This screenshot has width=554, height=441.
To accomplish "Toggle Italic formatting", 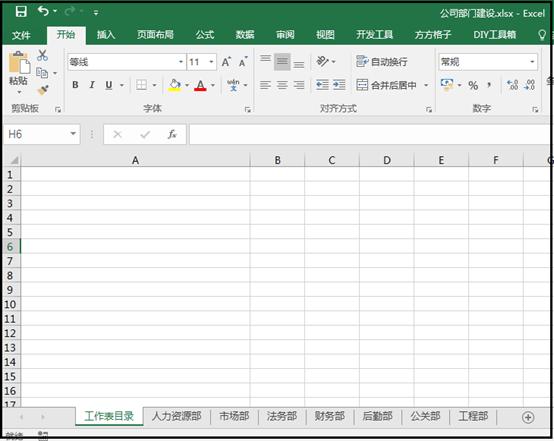I will 92,85.
